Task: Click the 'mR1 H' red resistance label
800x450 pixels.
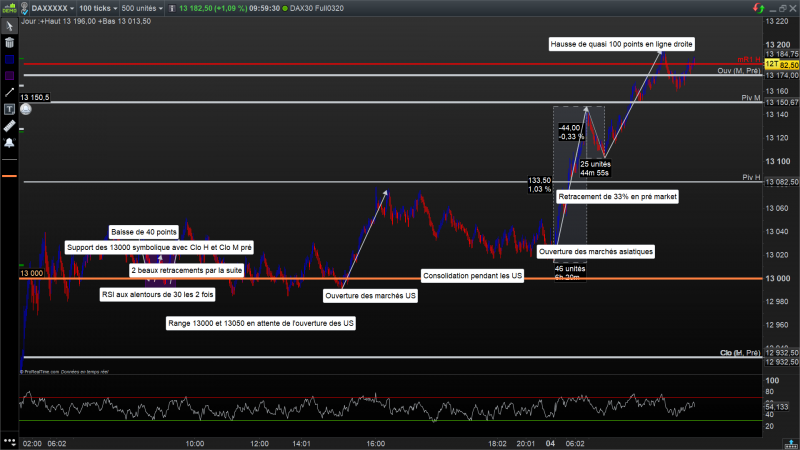Action: [748, 60]
